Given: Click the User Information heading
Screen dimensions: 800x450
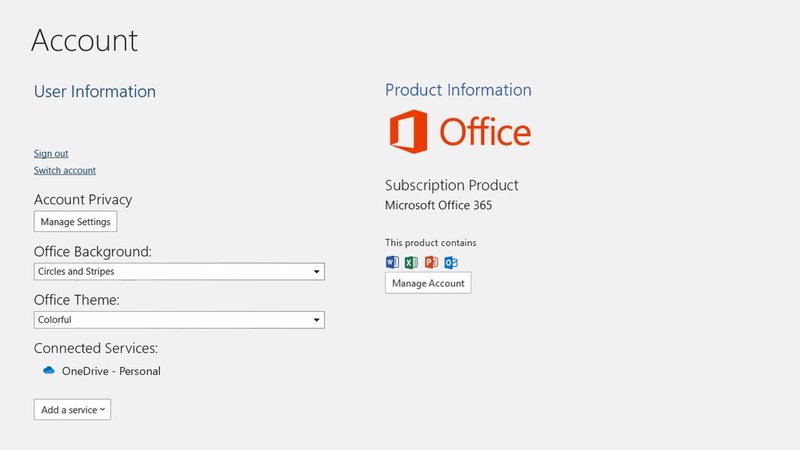Looking at the screenshot, I should click(95, 92).
